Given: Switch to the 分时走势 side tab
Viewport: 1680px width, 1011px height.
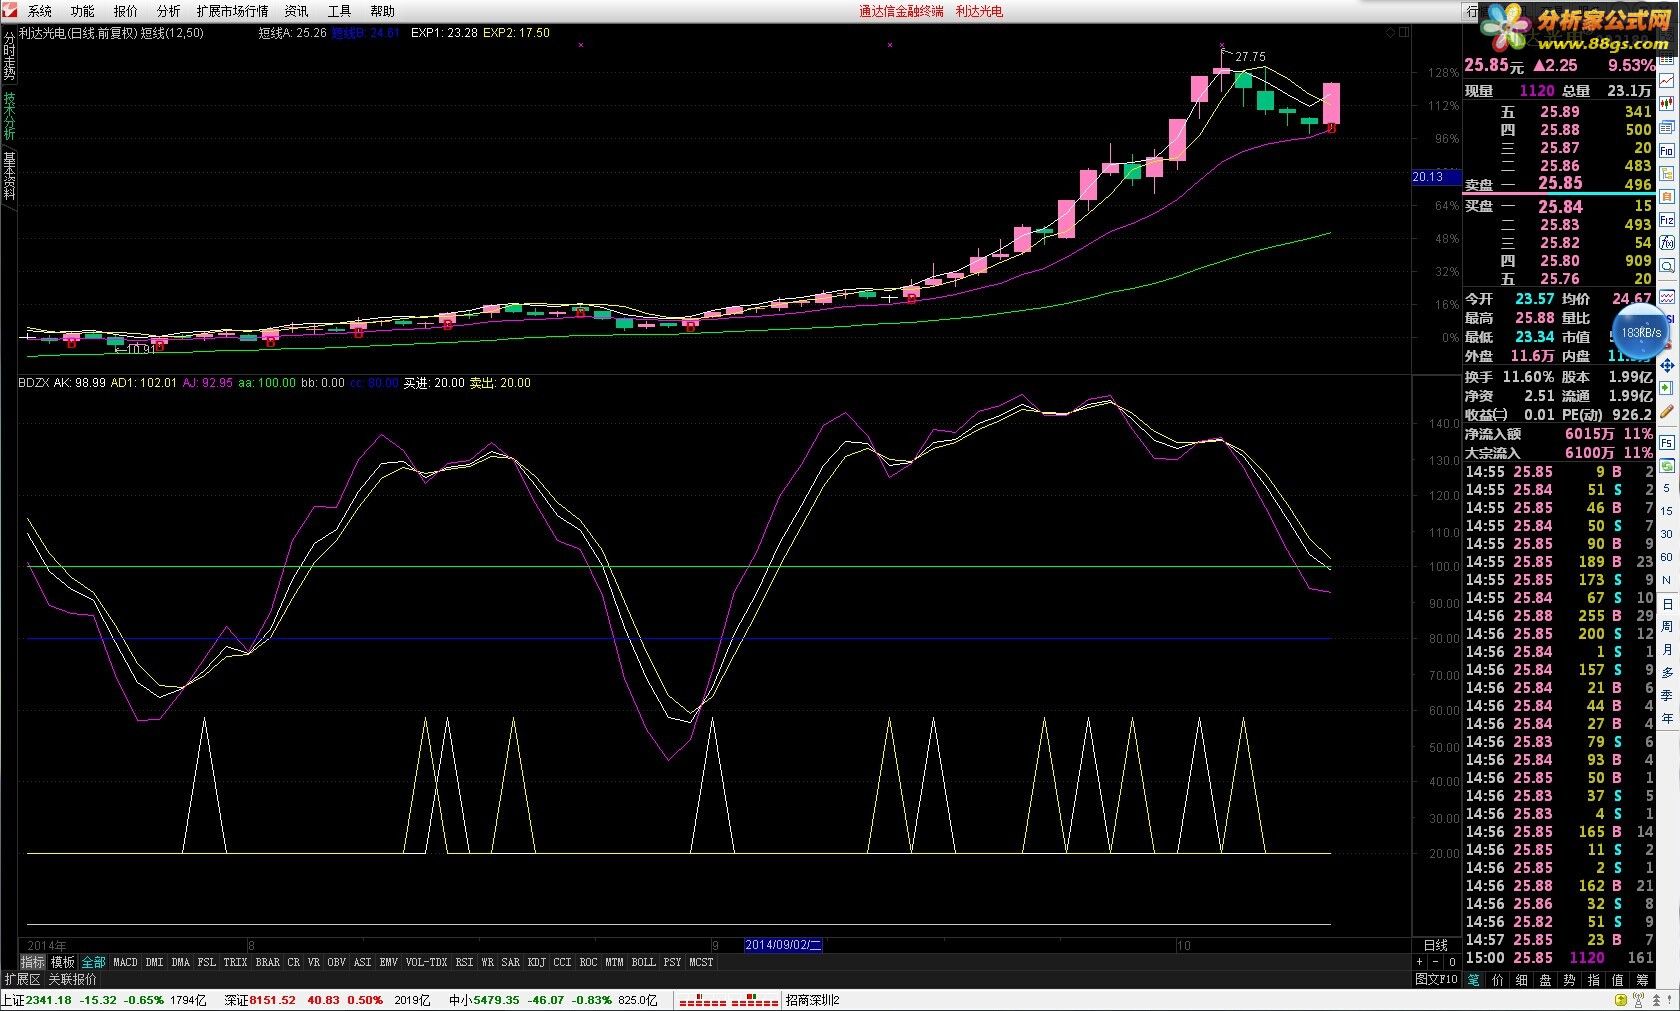Looking at the screenshot, I should (9, 55).
